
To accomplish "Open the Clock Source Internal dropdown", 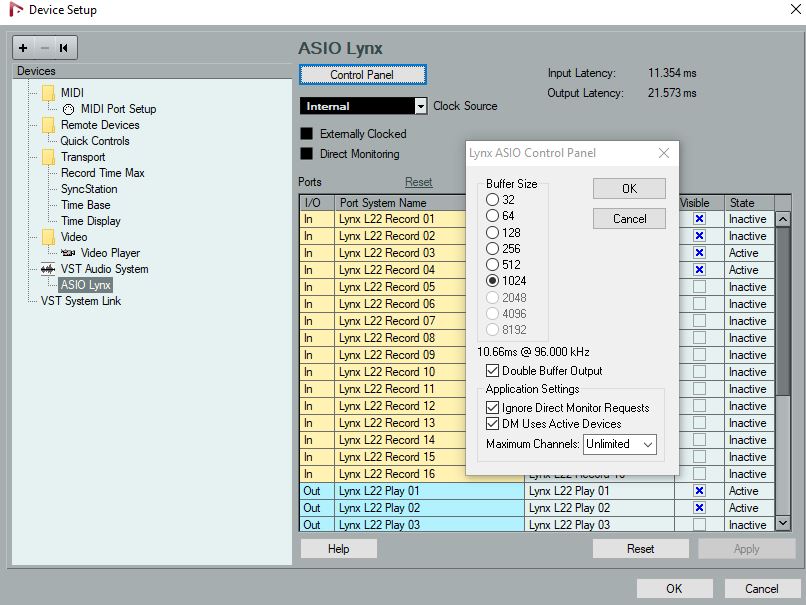I will [363, 106].
